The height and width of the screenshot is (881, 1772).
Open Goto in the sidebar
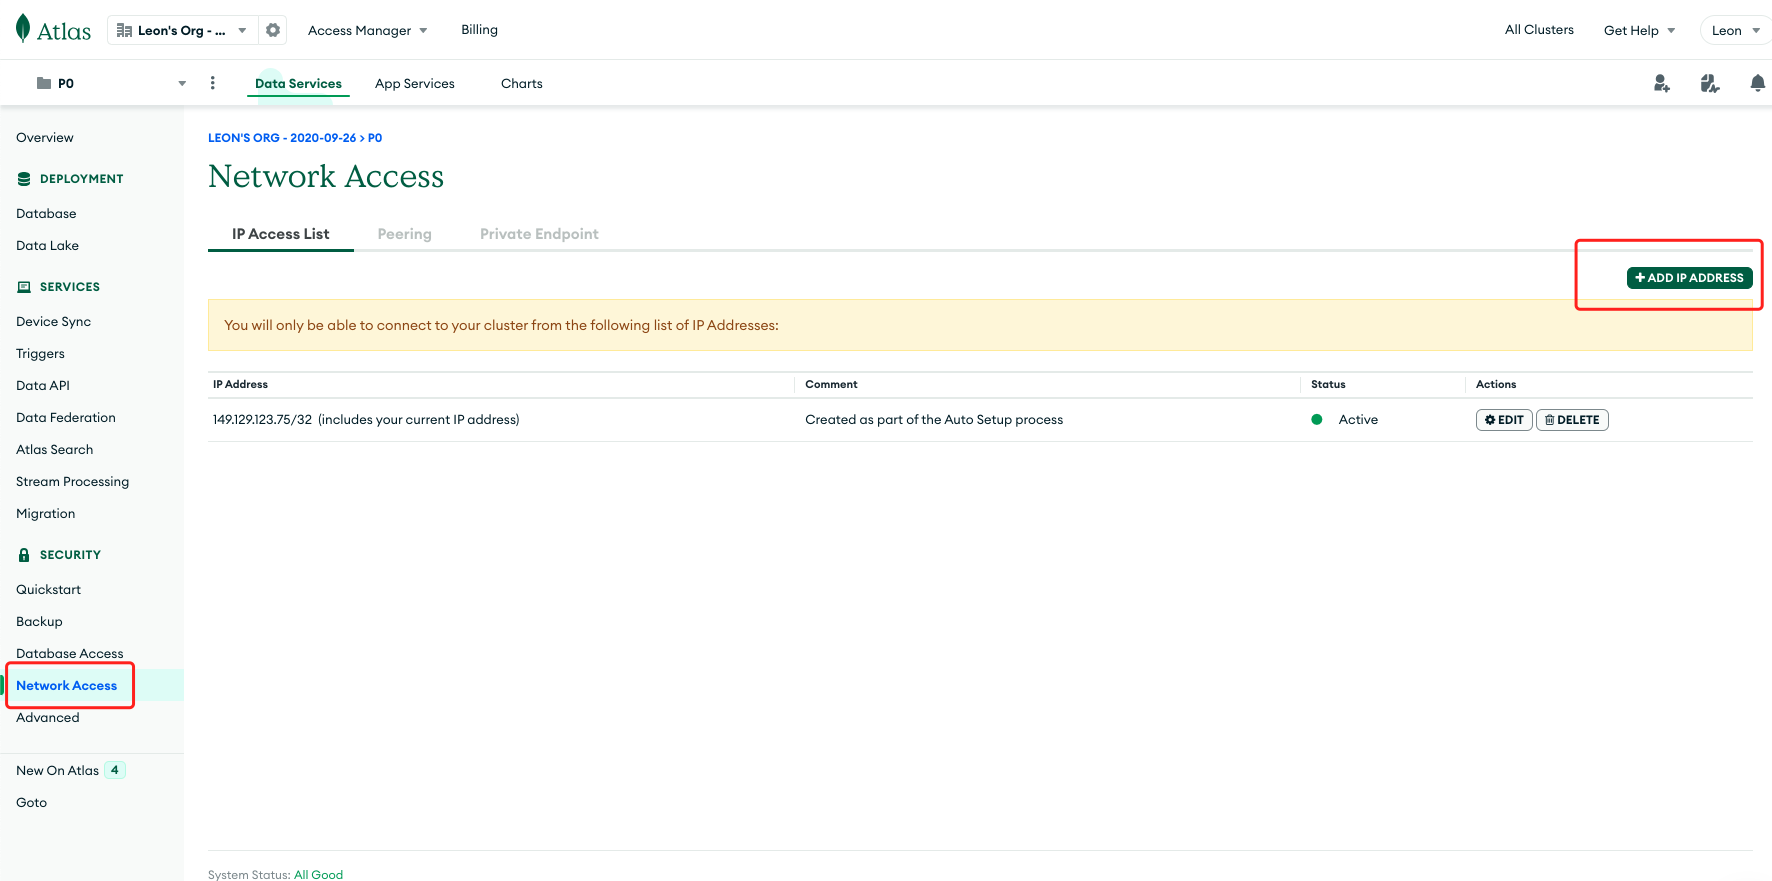pyautogui.click(x=31, y=803)
